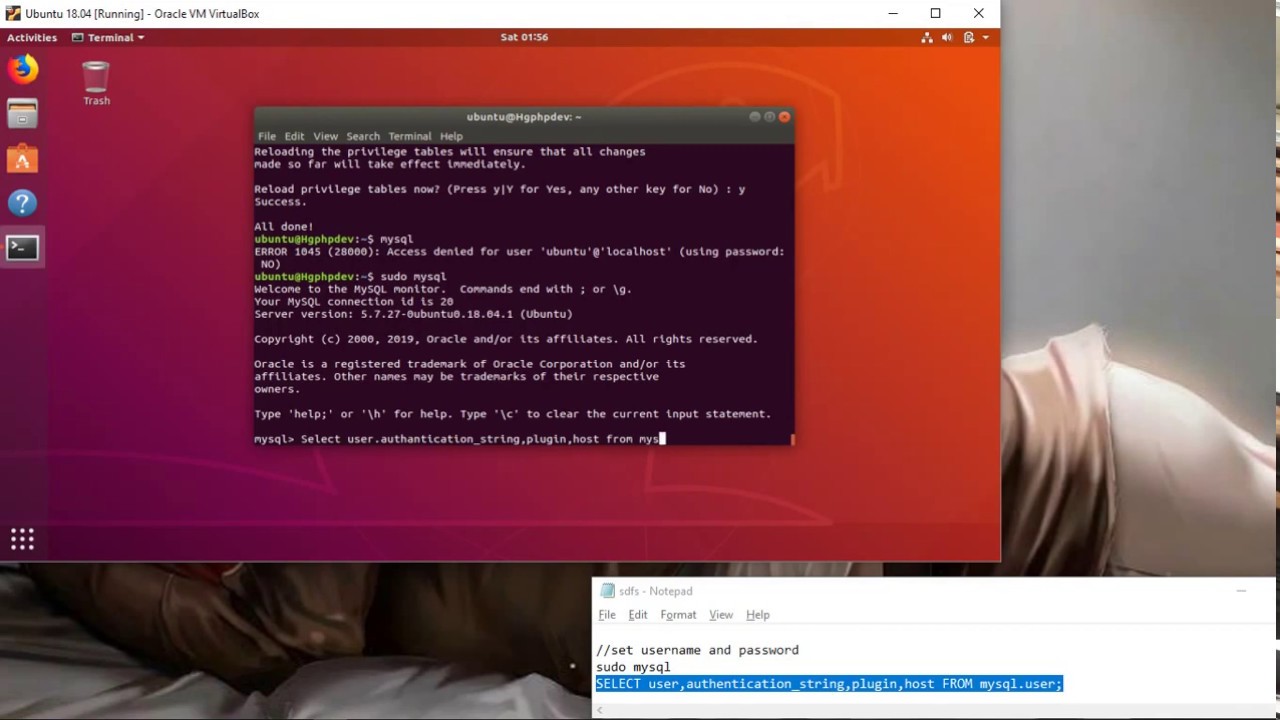Open the Activities overview
The width and height of the screenshot is (1280, 720).
pos(32,37)
